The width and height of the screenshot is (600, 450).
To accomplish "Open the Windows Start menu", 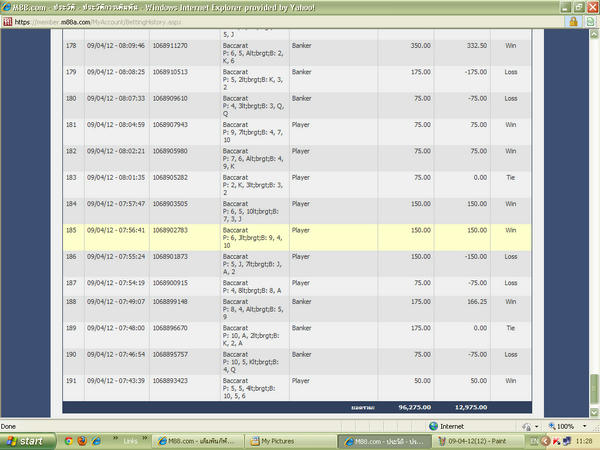I will point(28,441).
